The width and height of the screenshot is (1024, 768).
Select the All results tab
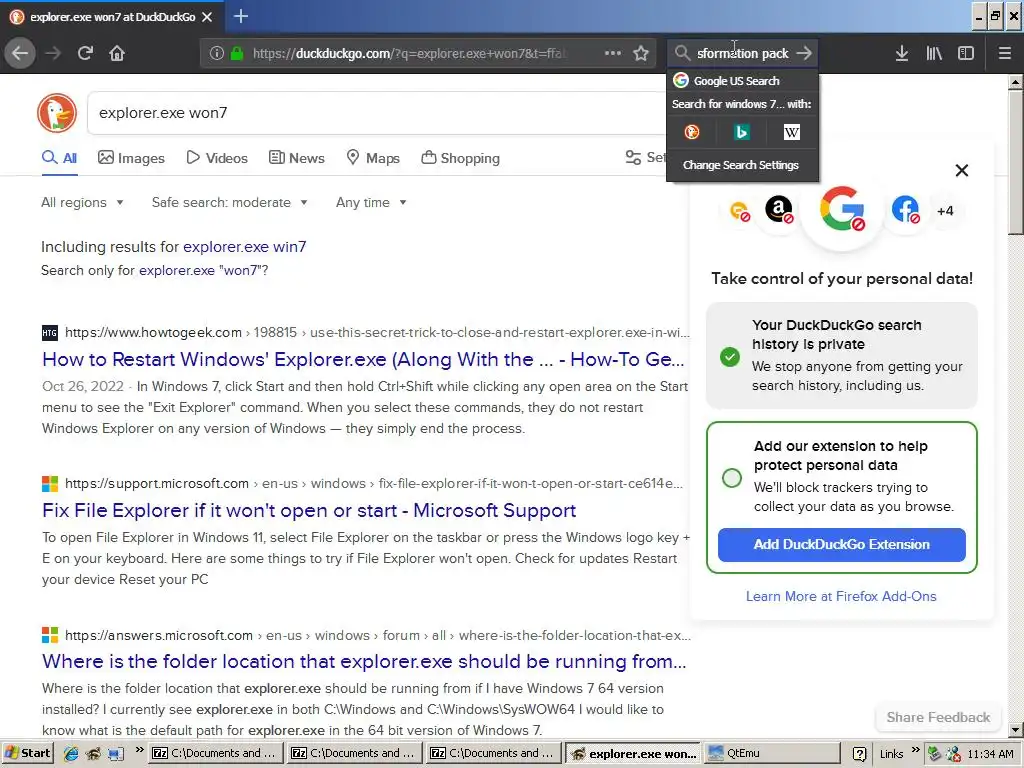click(59, 158)
